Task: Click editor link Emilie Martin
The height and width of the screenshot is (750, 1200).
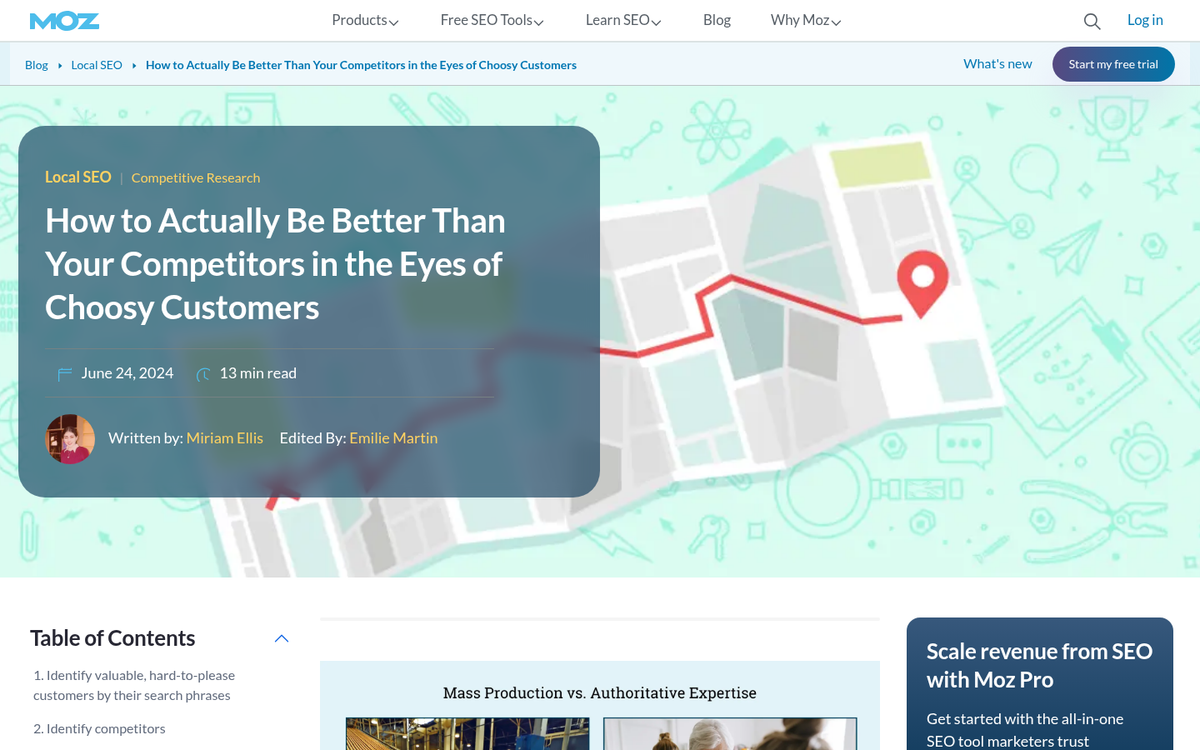Action: 393,438
